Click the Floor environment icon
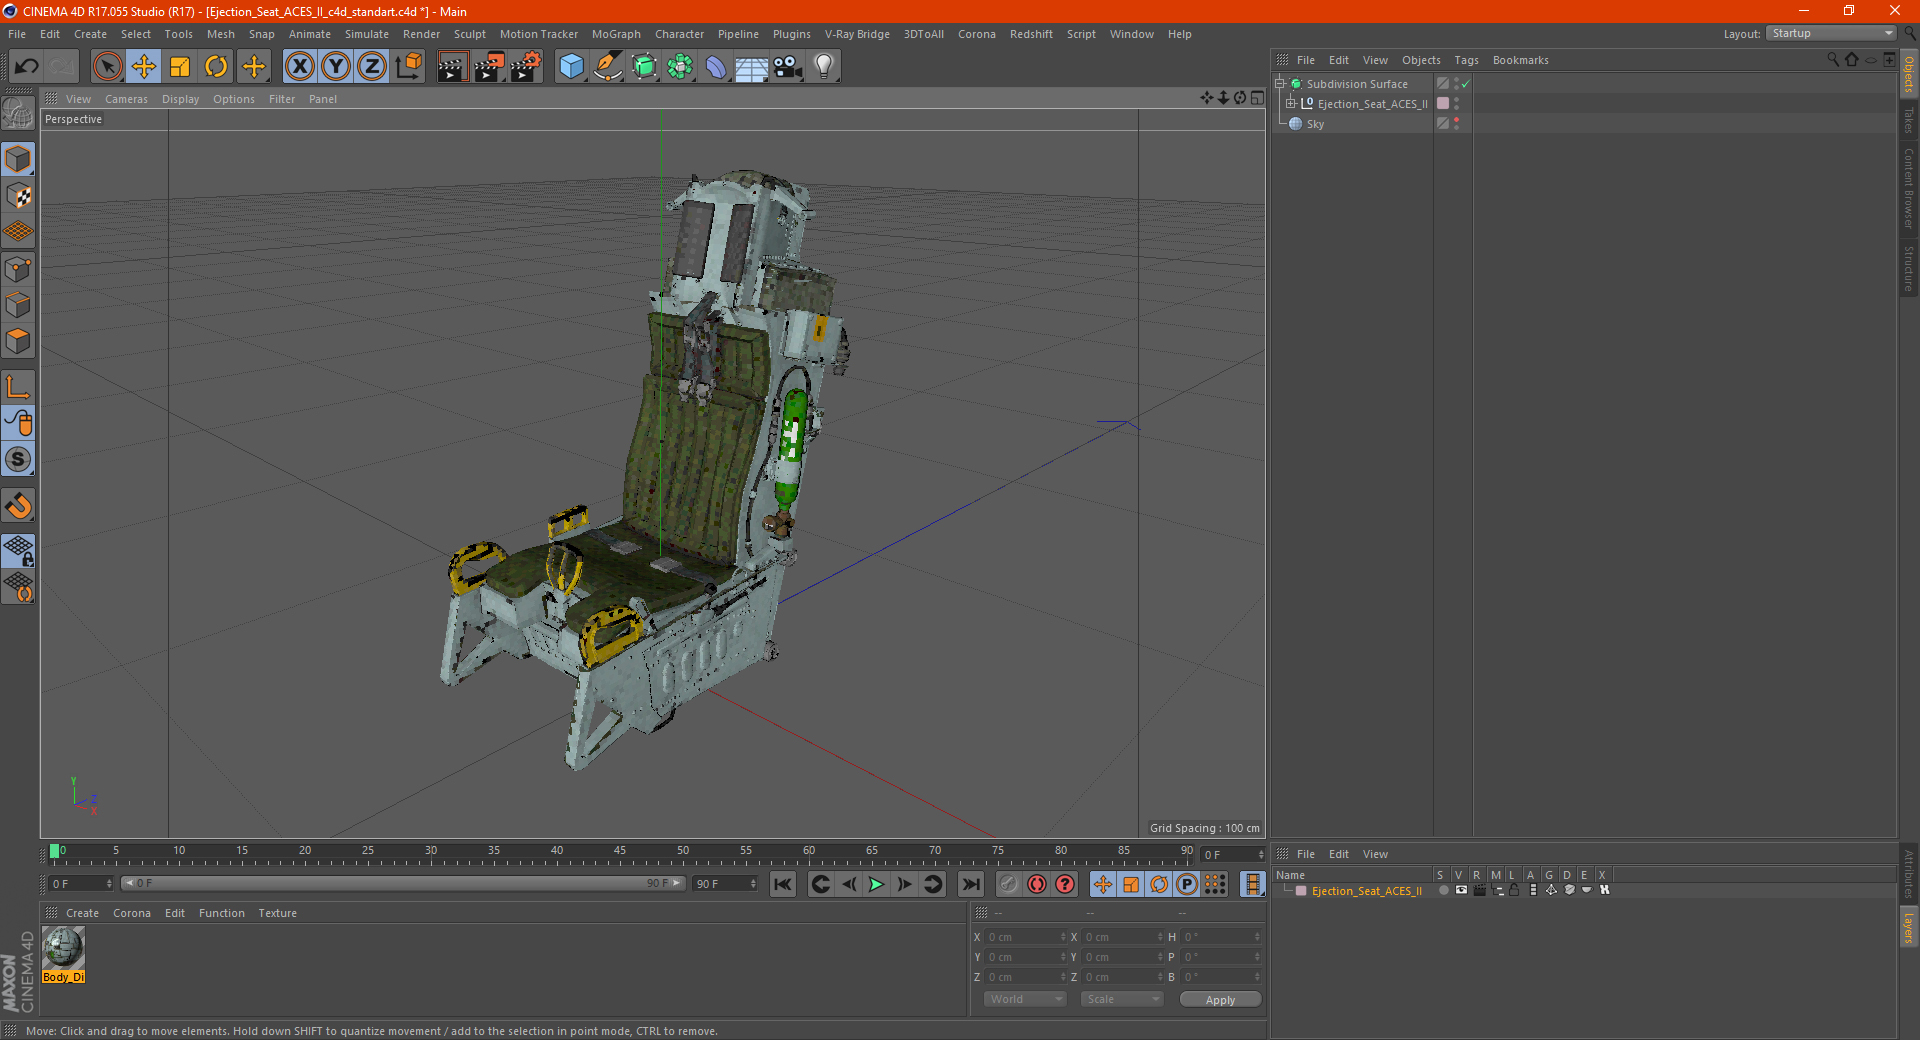Viewport: 1920px width, 1040px height. [x=751, y=66]
